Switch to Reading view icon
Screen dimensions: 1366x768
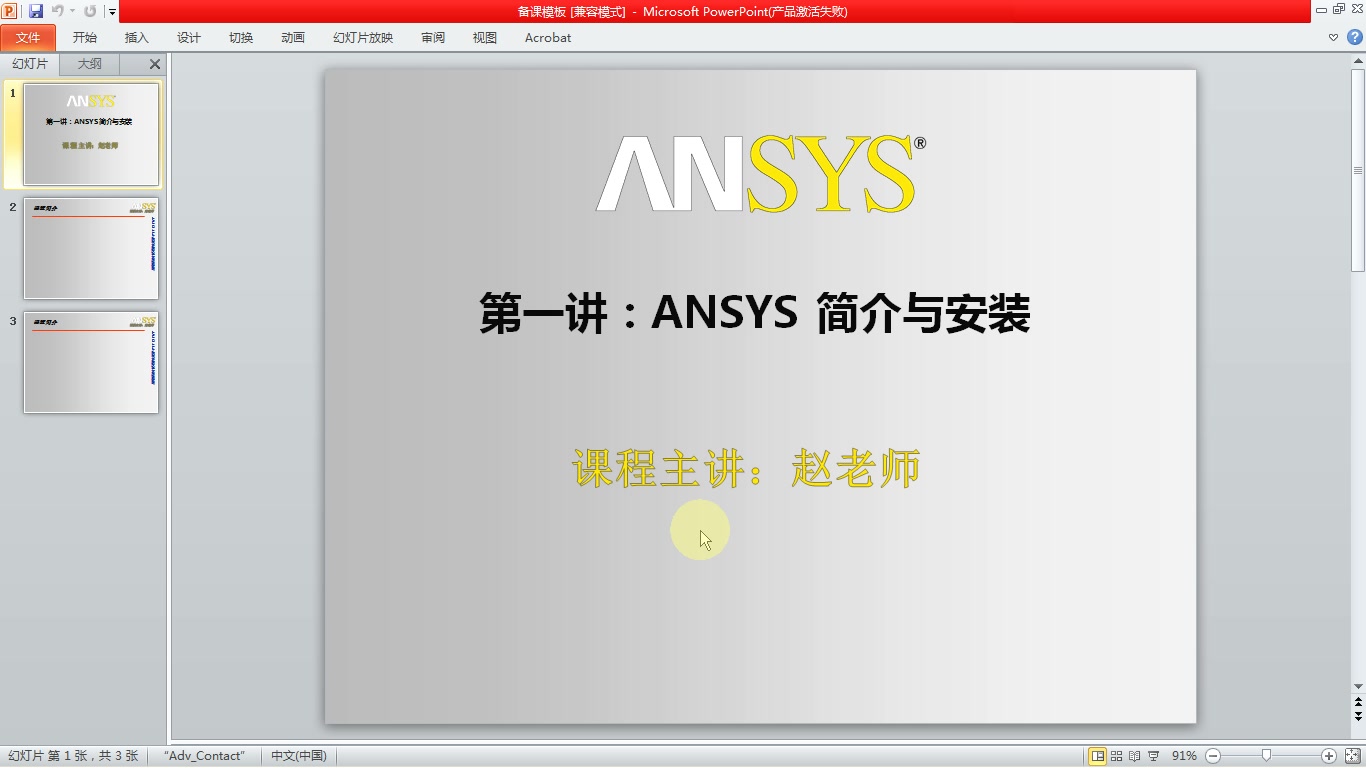[x=1134, y=756]
